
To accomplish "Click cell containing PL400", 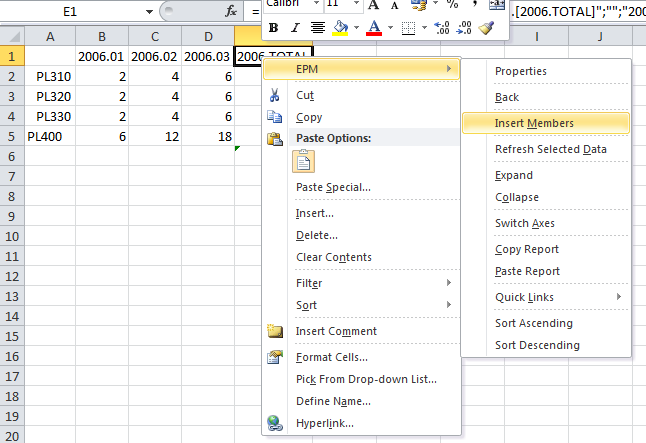I will click(x=50, y=136).
